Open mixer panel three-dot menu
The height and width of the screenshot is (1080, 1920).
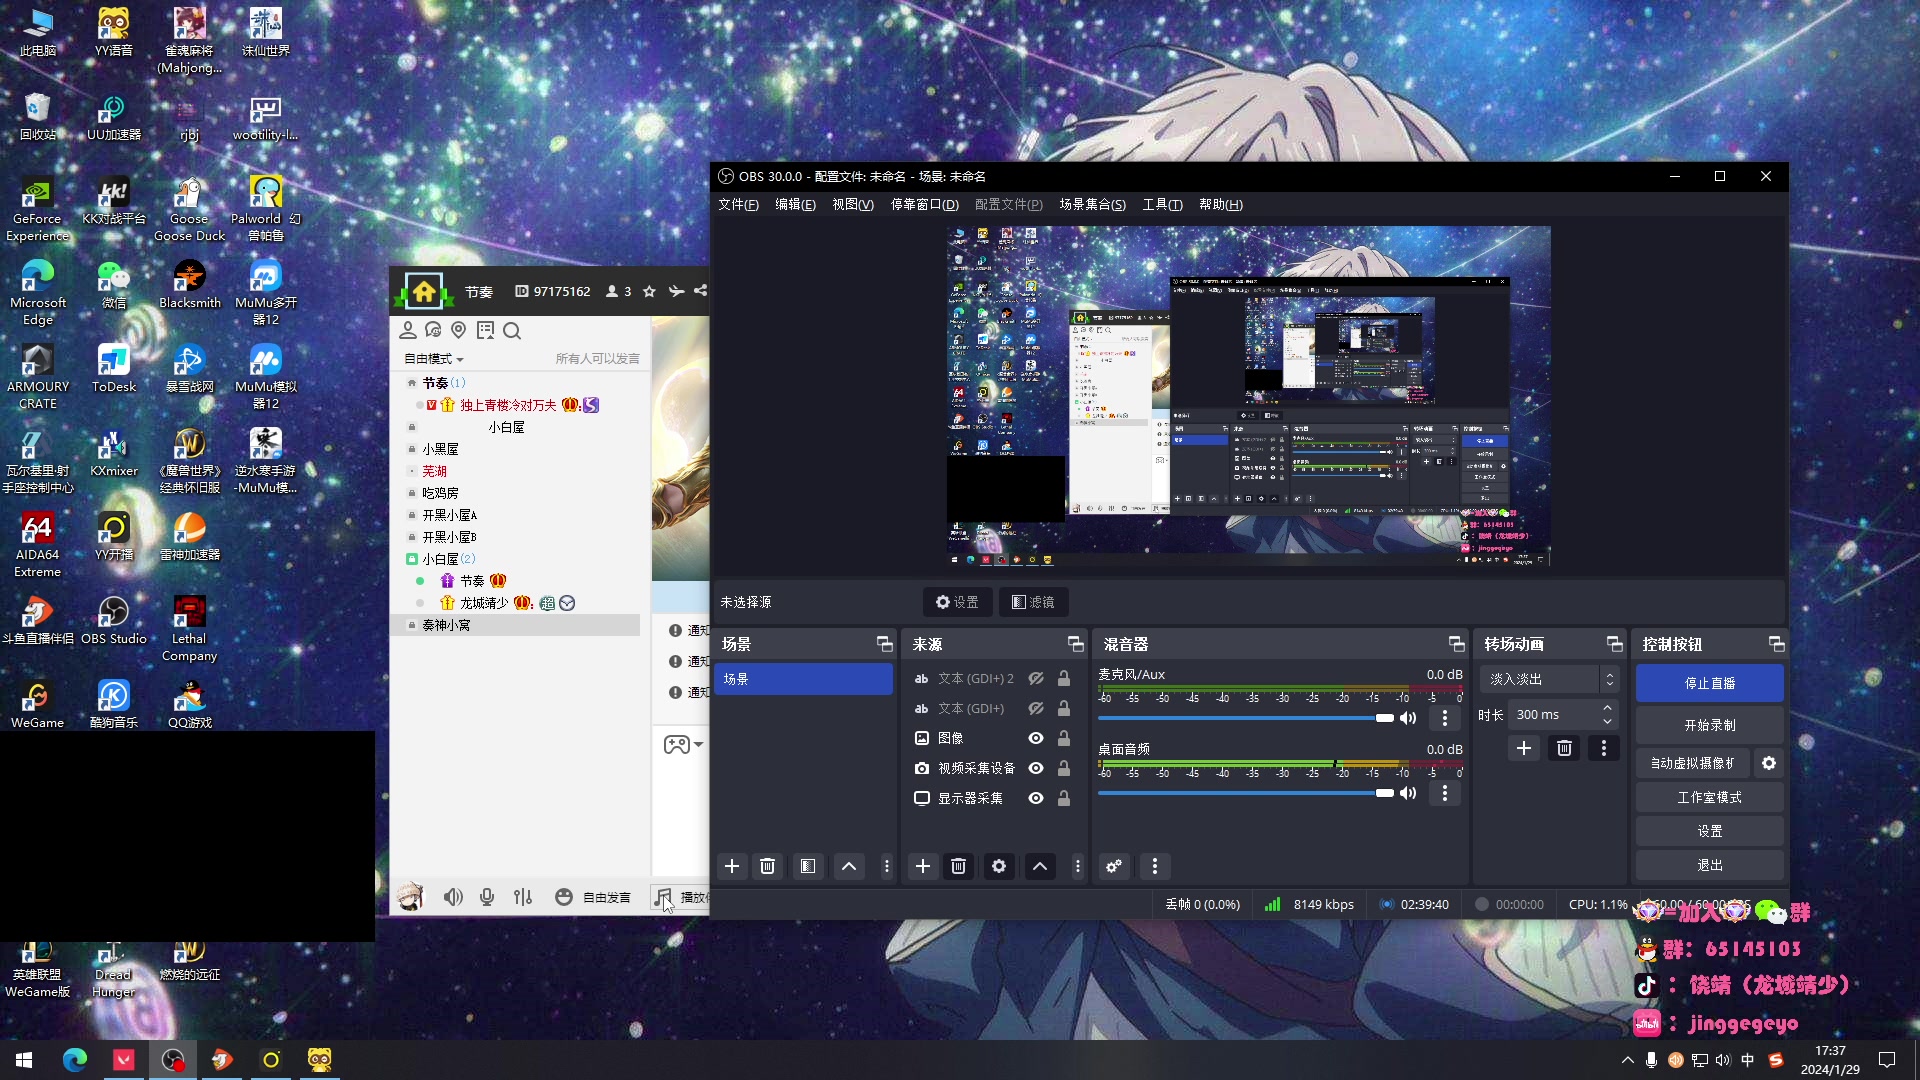click(x=1155, y=866)
